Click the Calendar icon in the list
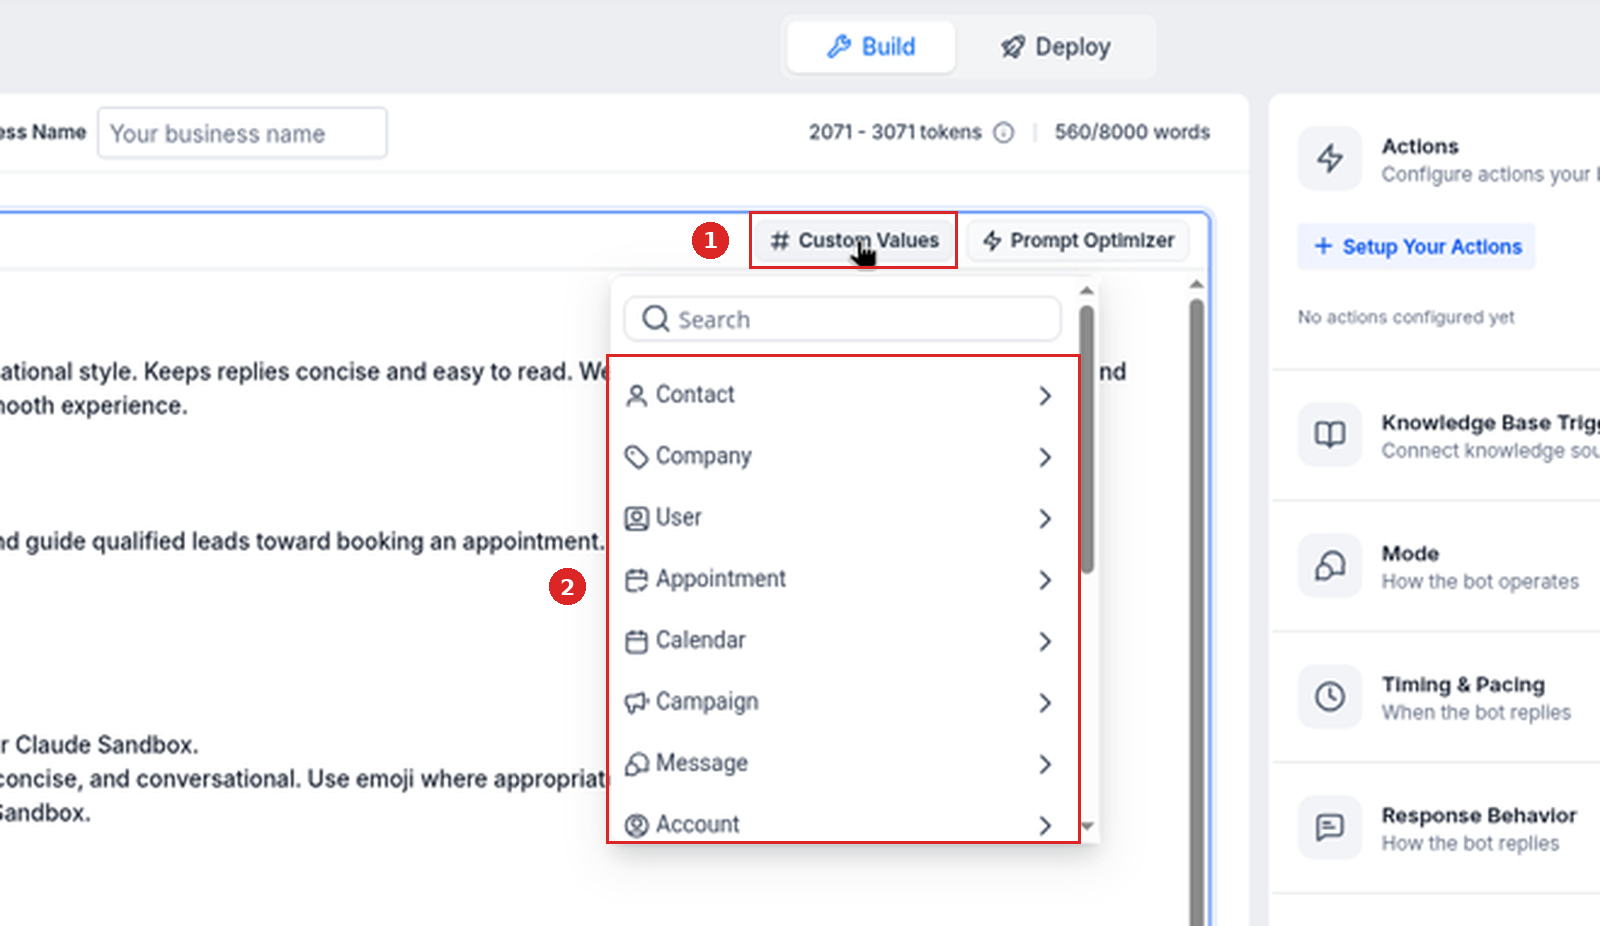This screenshot has width=1600, height=926. coord(636,641)
